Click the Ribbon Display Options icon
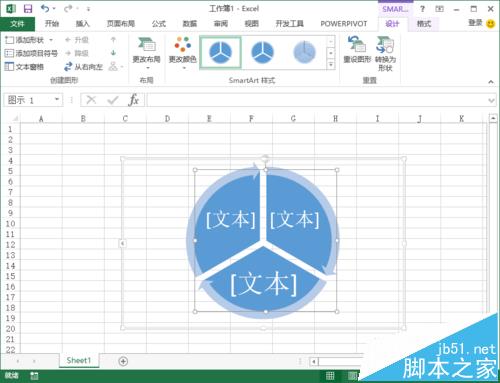This screenshot has width=500, height=383. 440,9
